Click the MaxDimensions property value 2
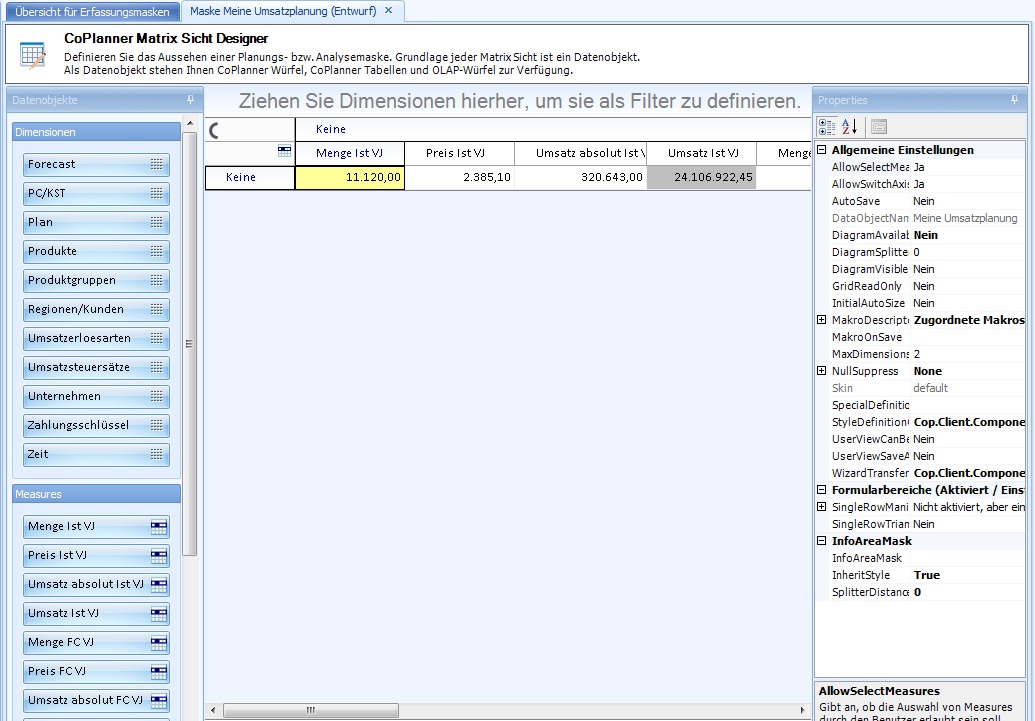This screenshot has height=721, width=1035. tap(968, 354)
